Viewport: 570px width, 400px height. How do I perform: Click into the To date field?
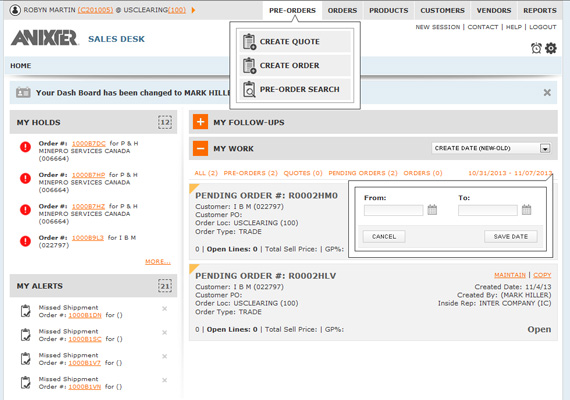(x=488, y=210)
